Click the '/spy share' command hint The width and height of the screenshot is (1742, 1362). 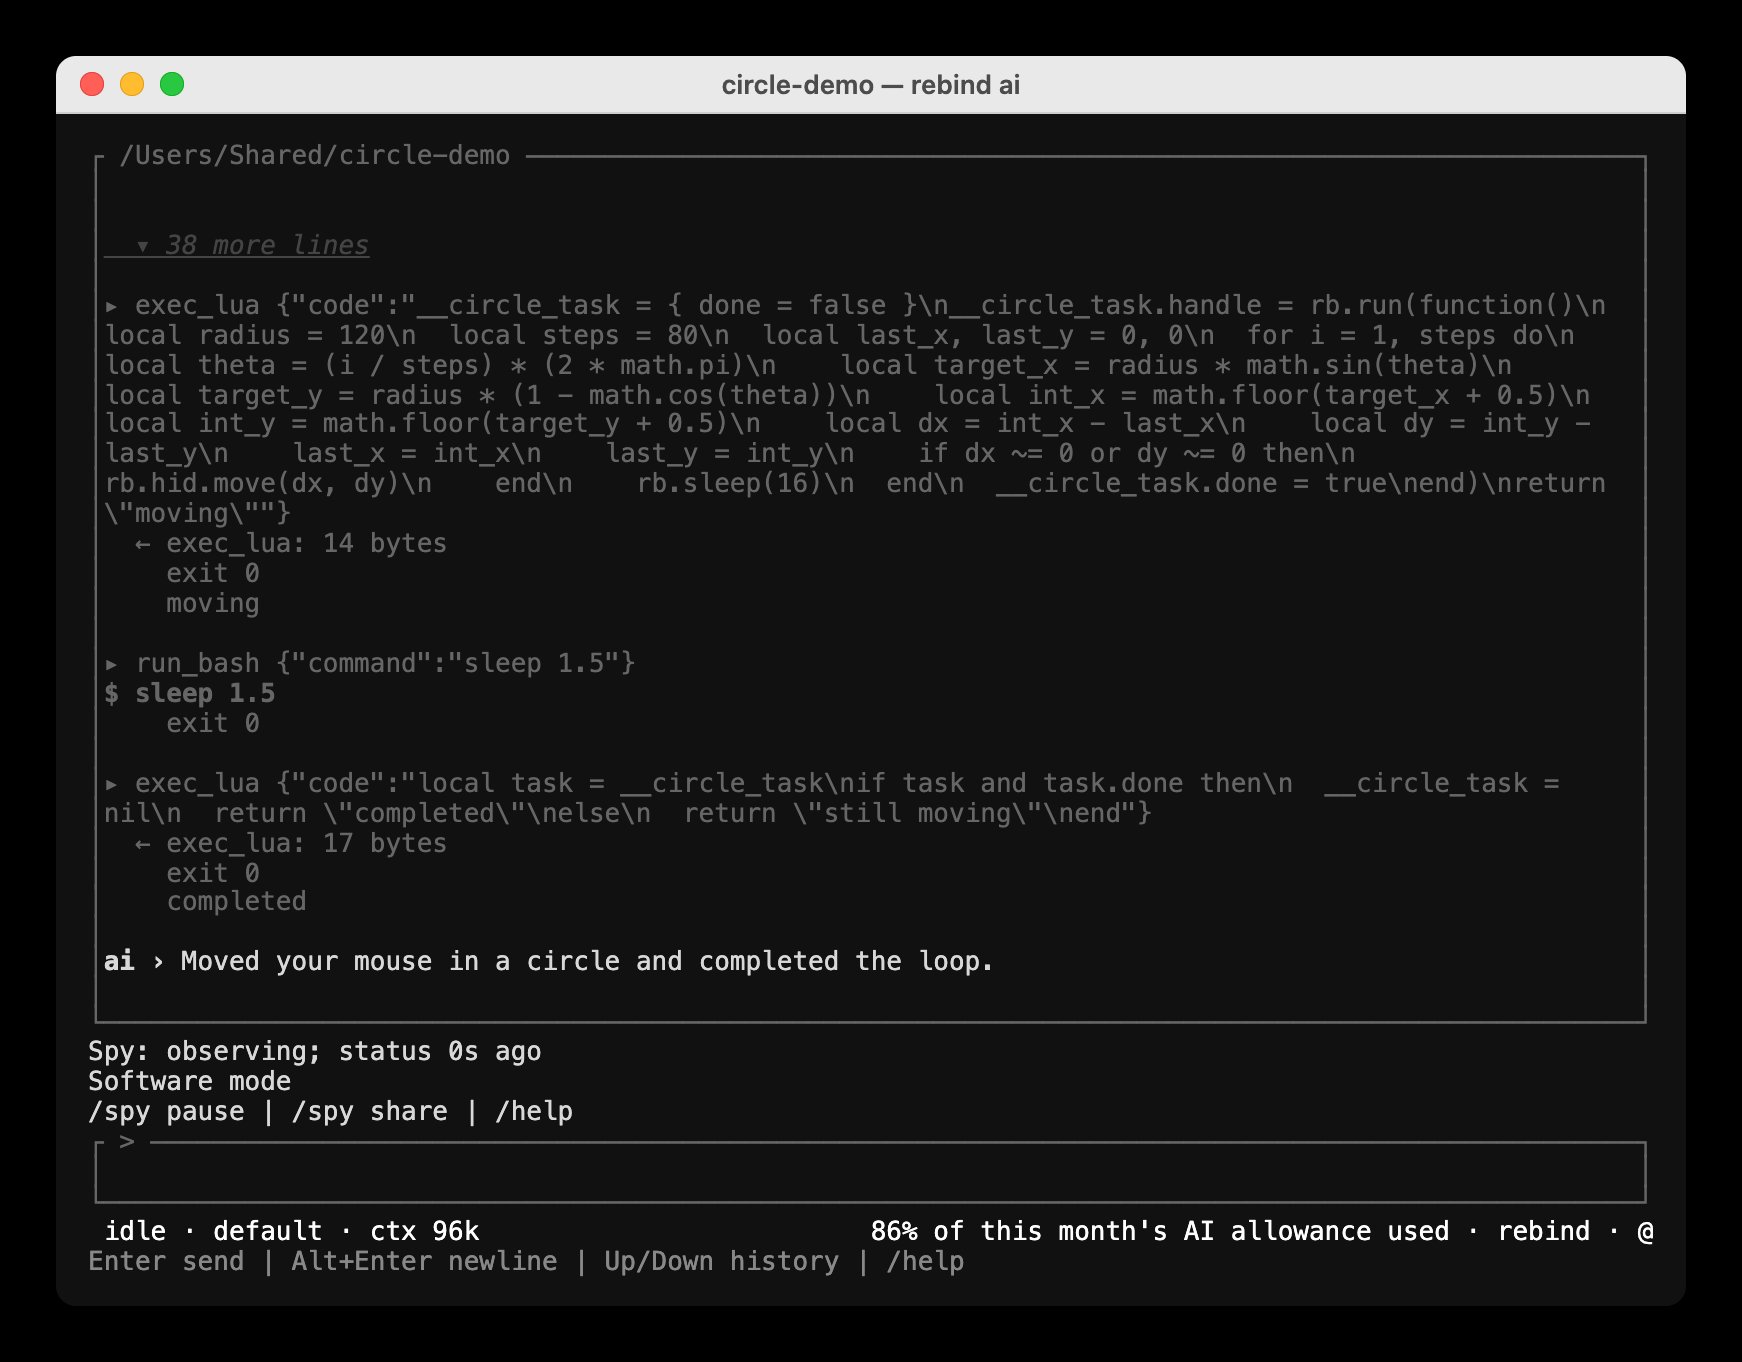(x=370, y=1111)
